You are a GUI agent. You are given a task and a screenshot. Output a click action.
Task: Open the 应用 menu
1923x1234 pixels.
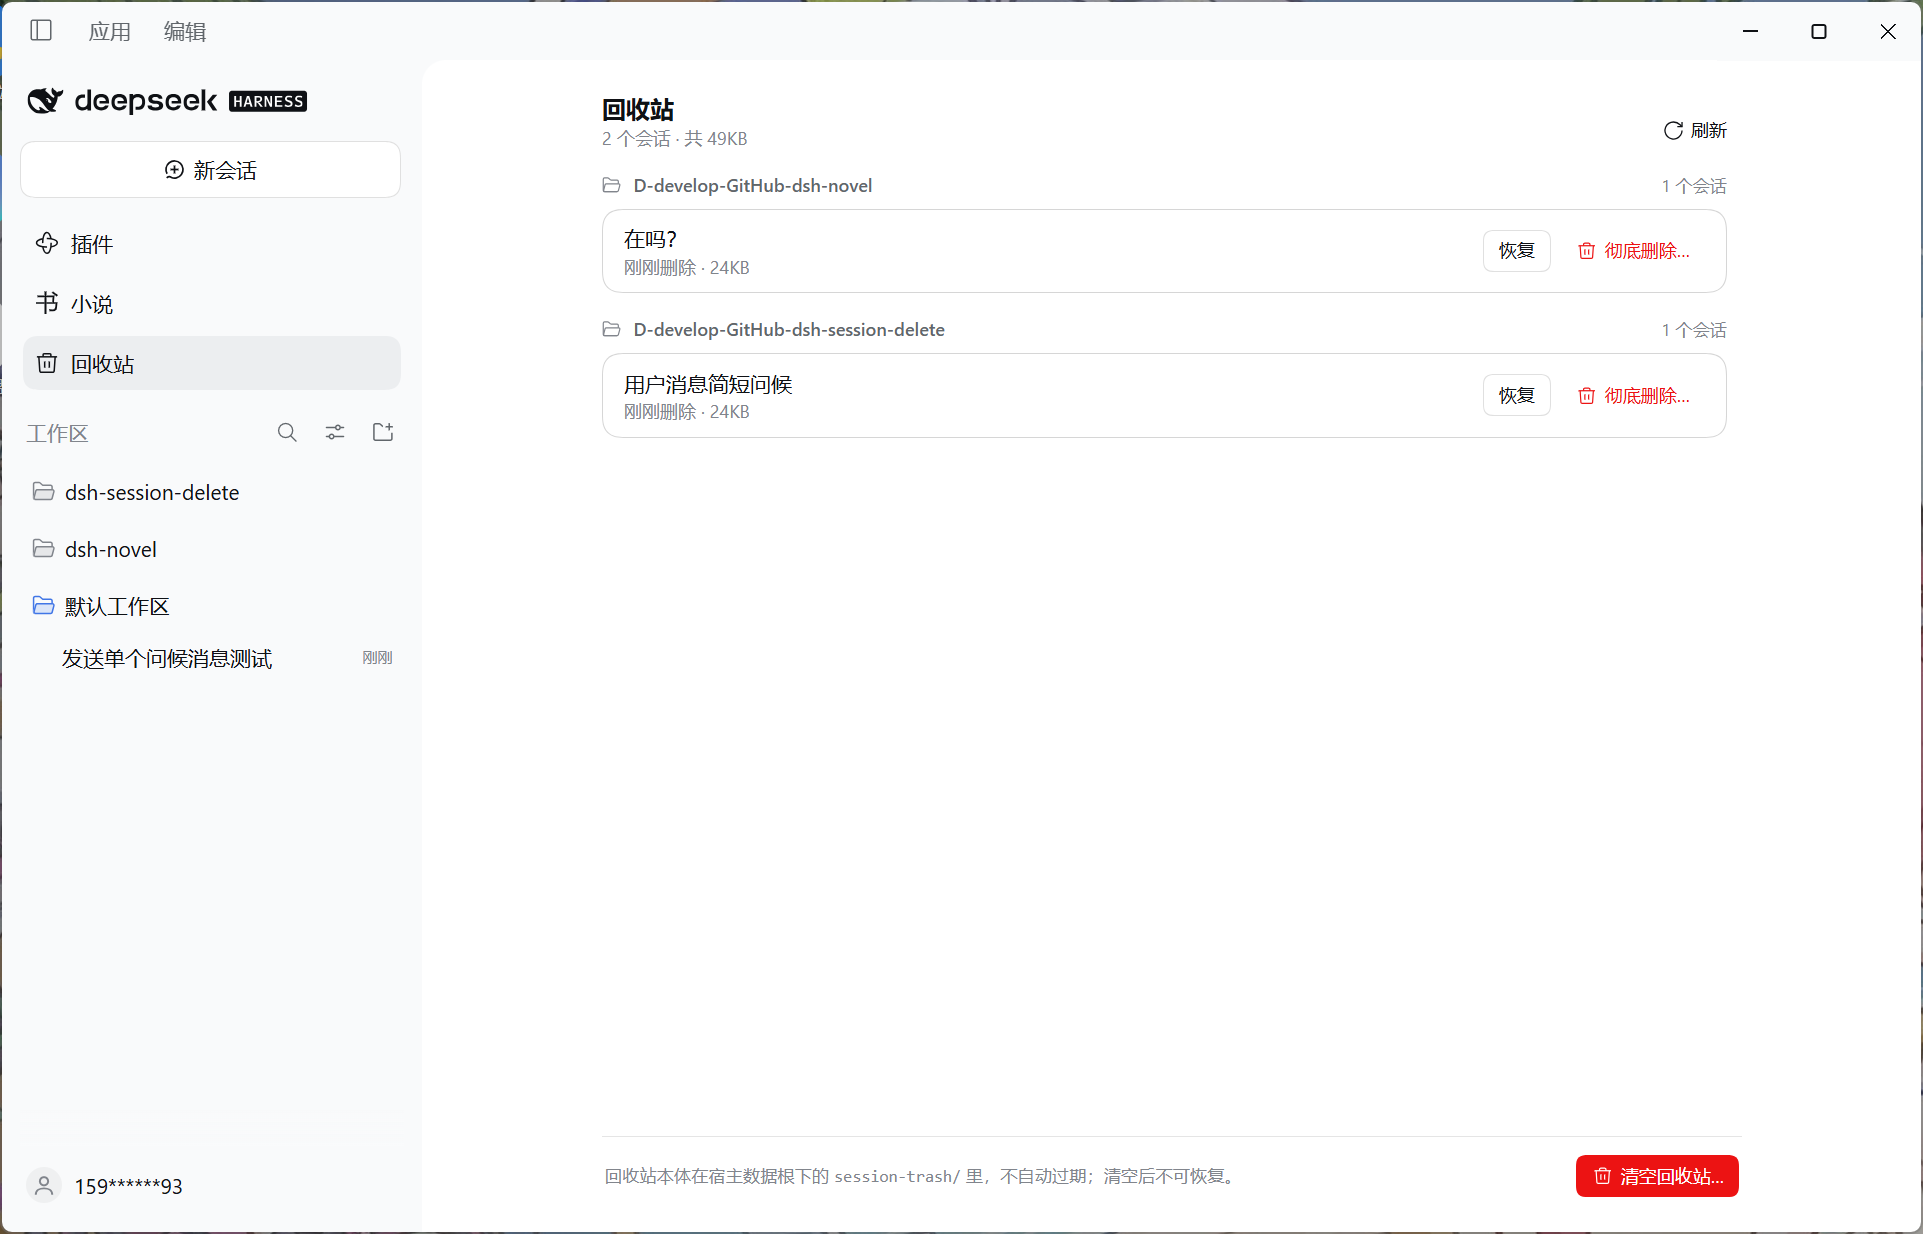point(110,31)
